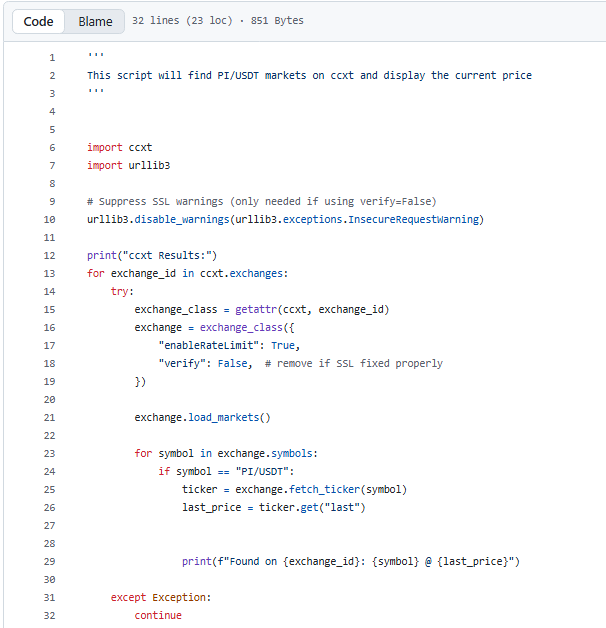Click the '# Suppress SSL warnings' comment

point(262,201)
